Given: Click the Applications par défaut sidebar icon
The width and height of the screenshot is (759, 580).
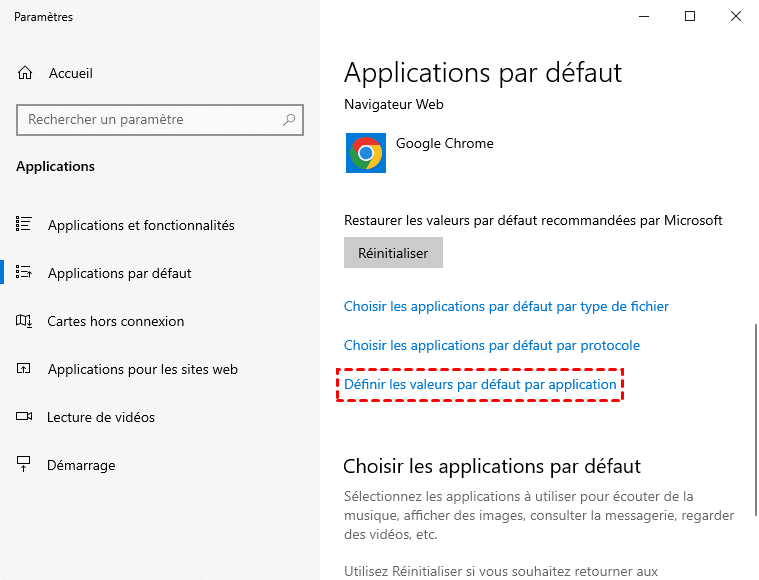Looking at the screenshot, I should [25, 273].
